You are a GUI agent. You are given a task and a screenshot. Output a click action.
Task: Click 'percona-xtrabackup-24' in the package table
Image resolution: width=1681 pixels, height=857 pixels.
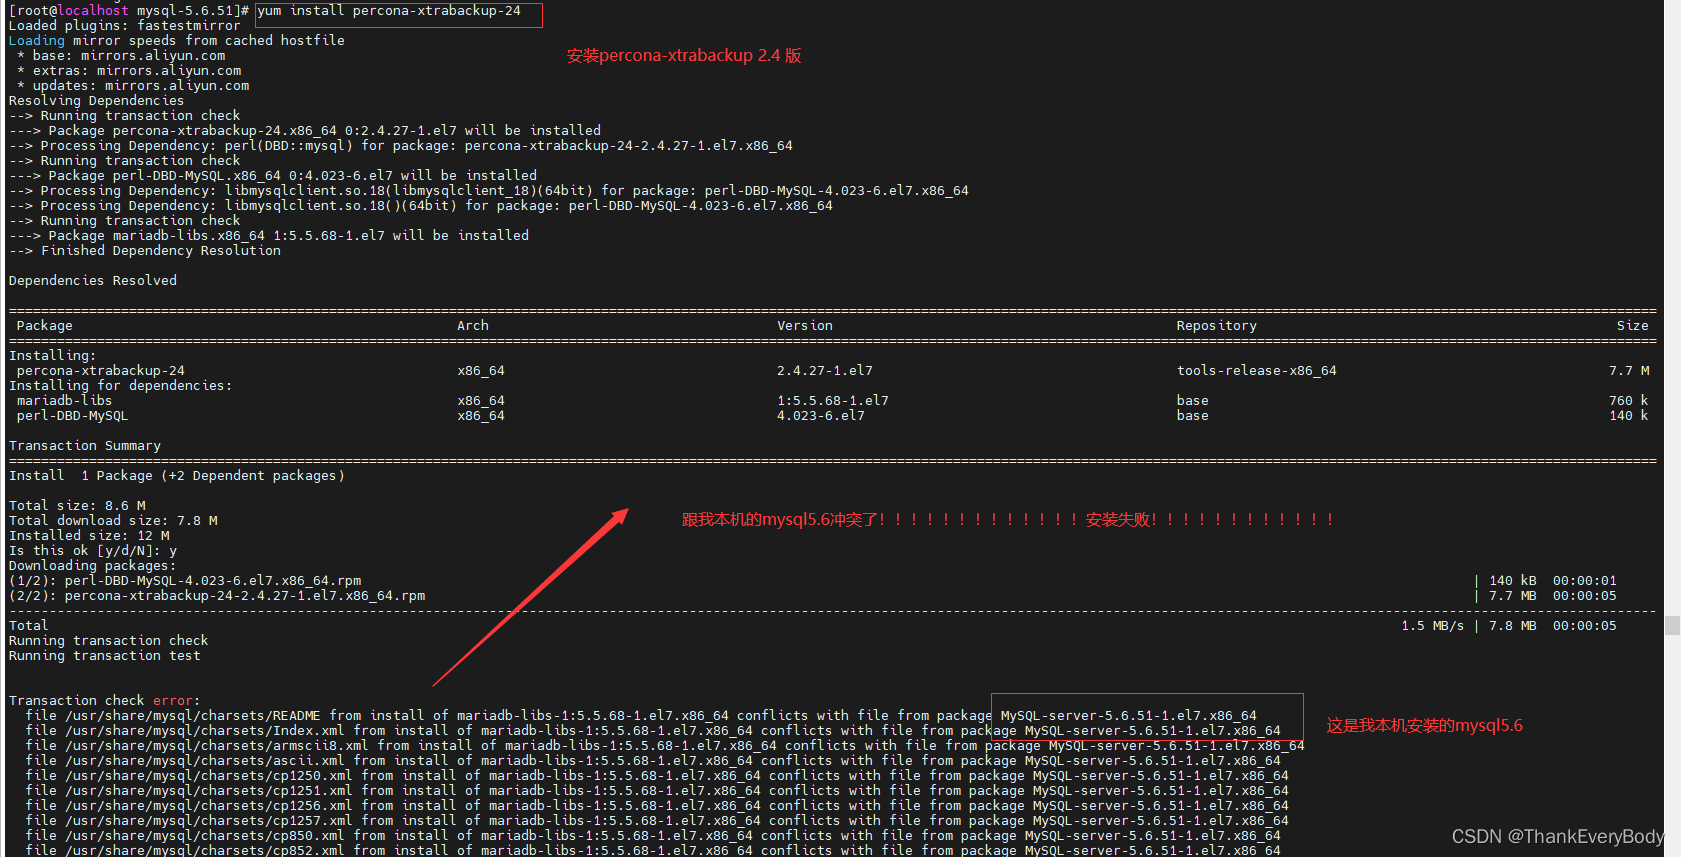[101, 371]
